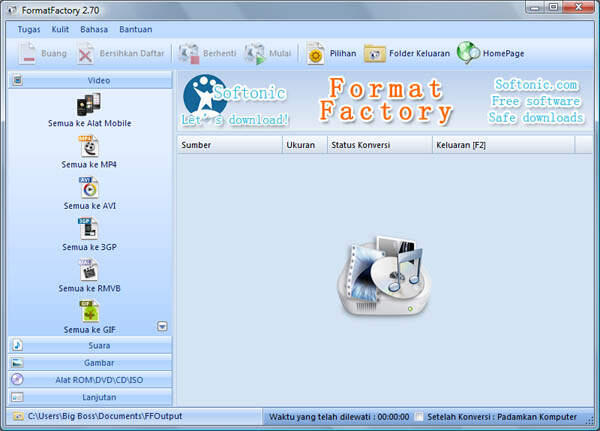This screenshot has width=600, height=431.
Task: Click the Semua ke 3GP label
Action: pos(90,247)
